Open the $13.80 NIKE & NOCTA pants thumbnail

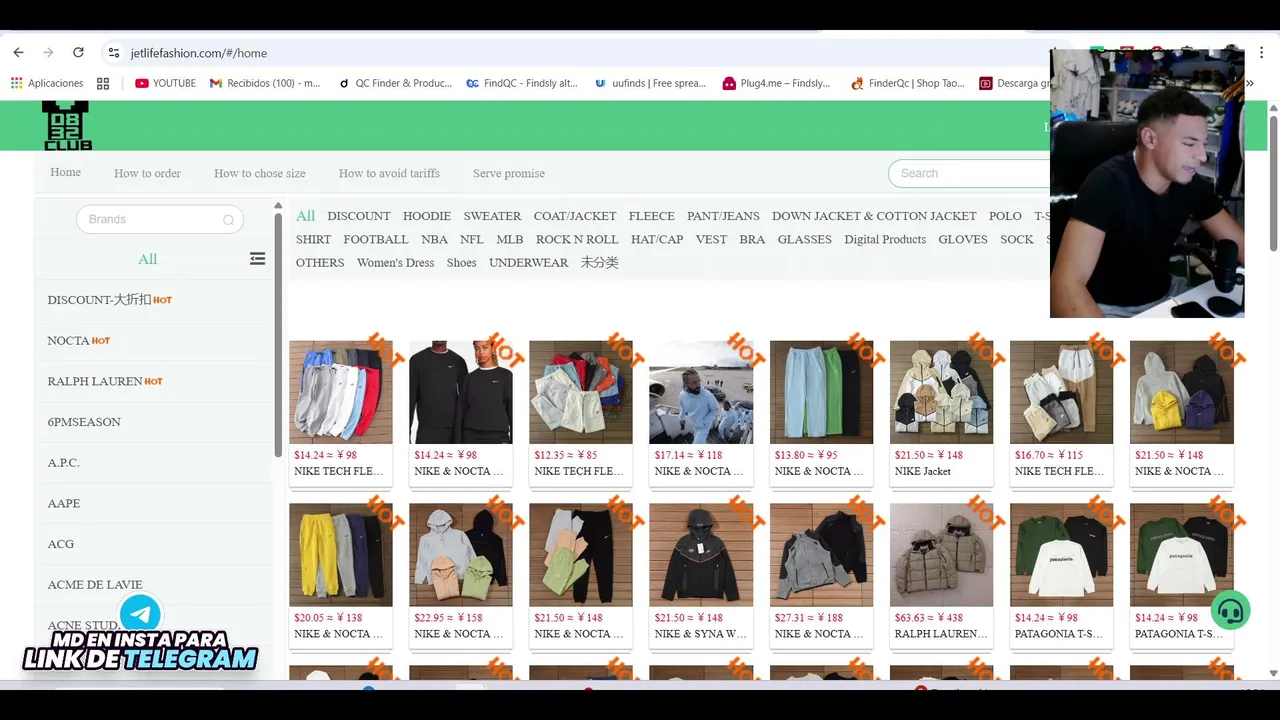pyautogui.click(x=821, y=392)
